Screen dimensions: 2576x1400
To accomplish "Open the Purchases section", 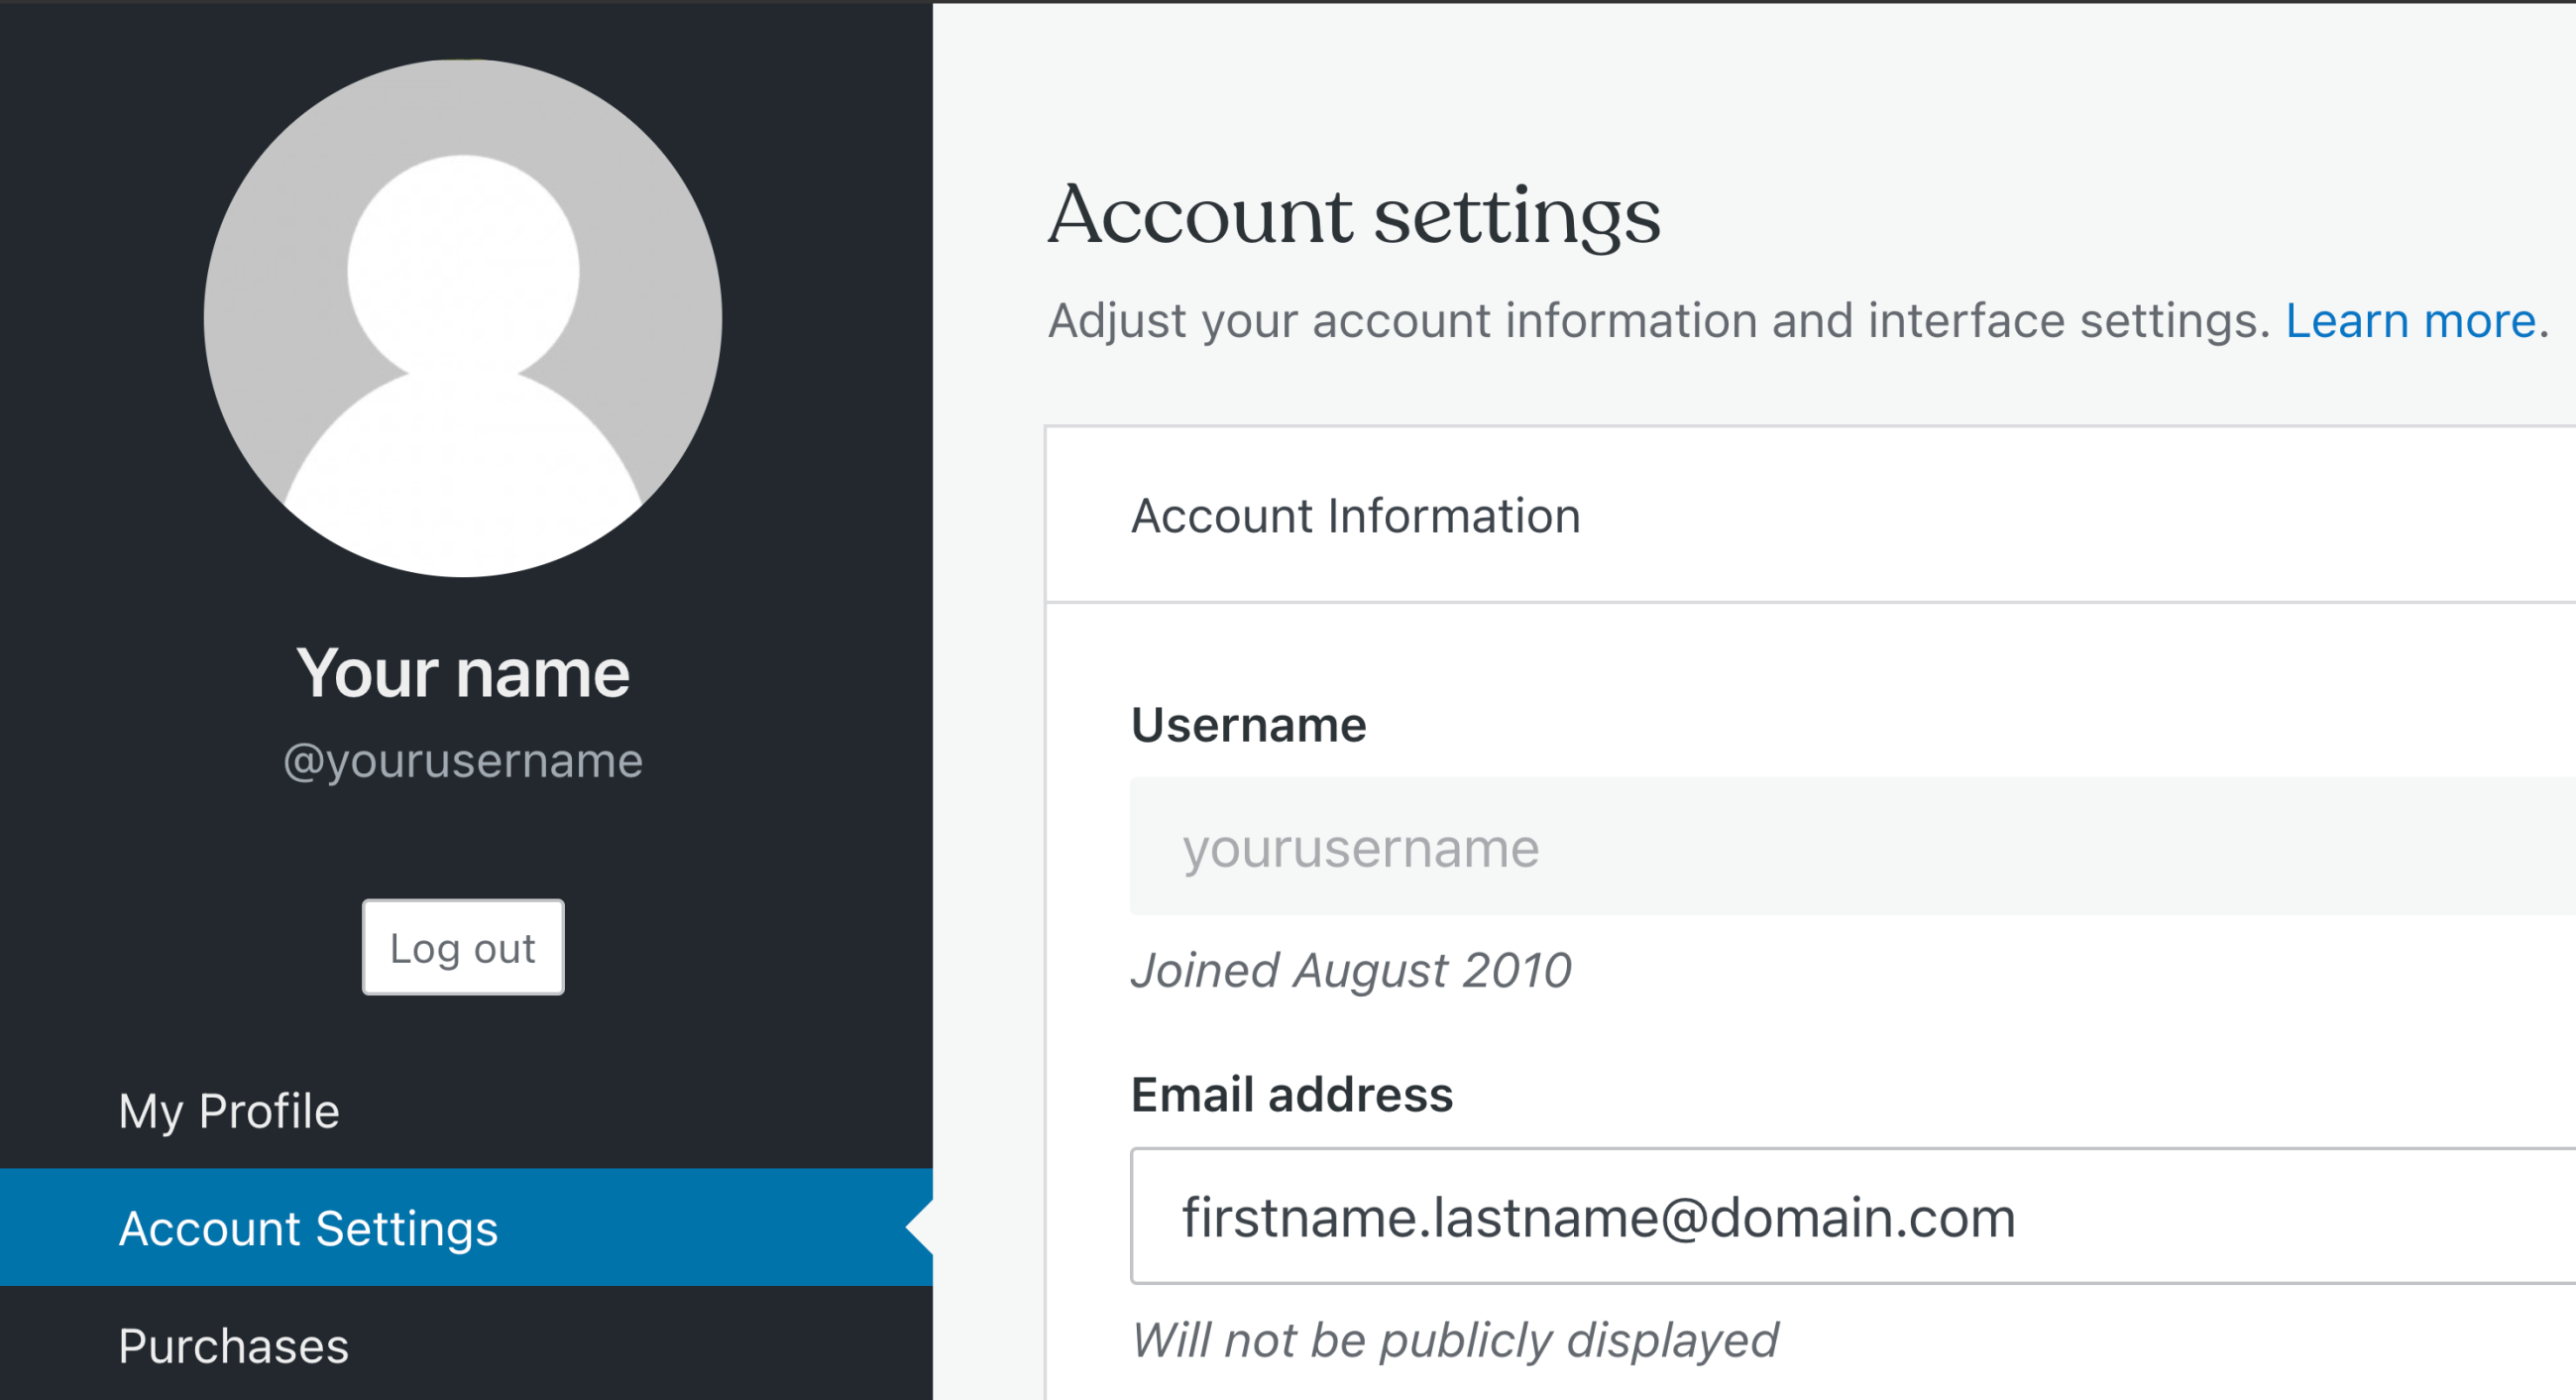I will tap(233, 1346).
